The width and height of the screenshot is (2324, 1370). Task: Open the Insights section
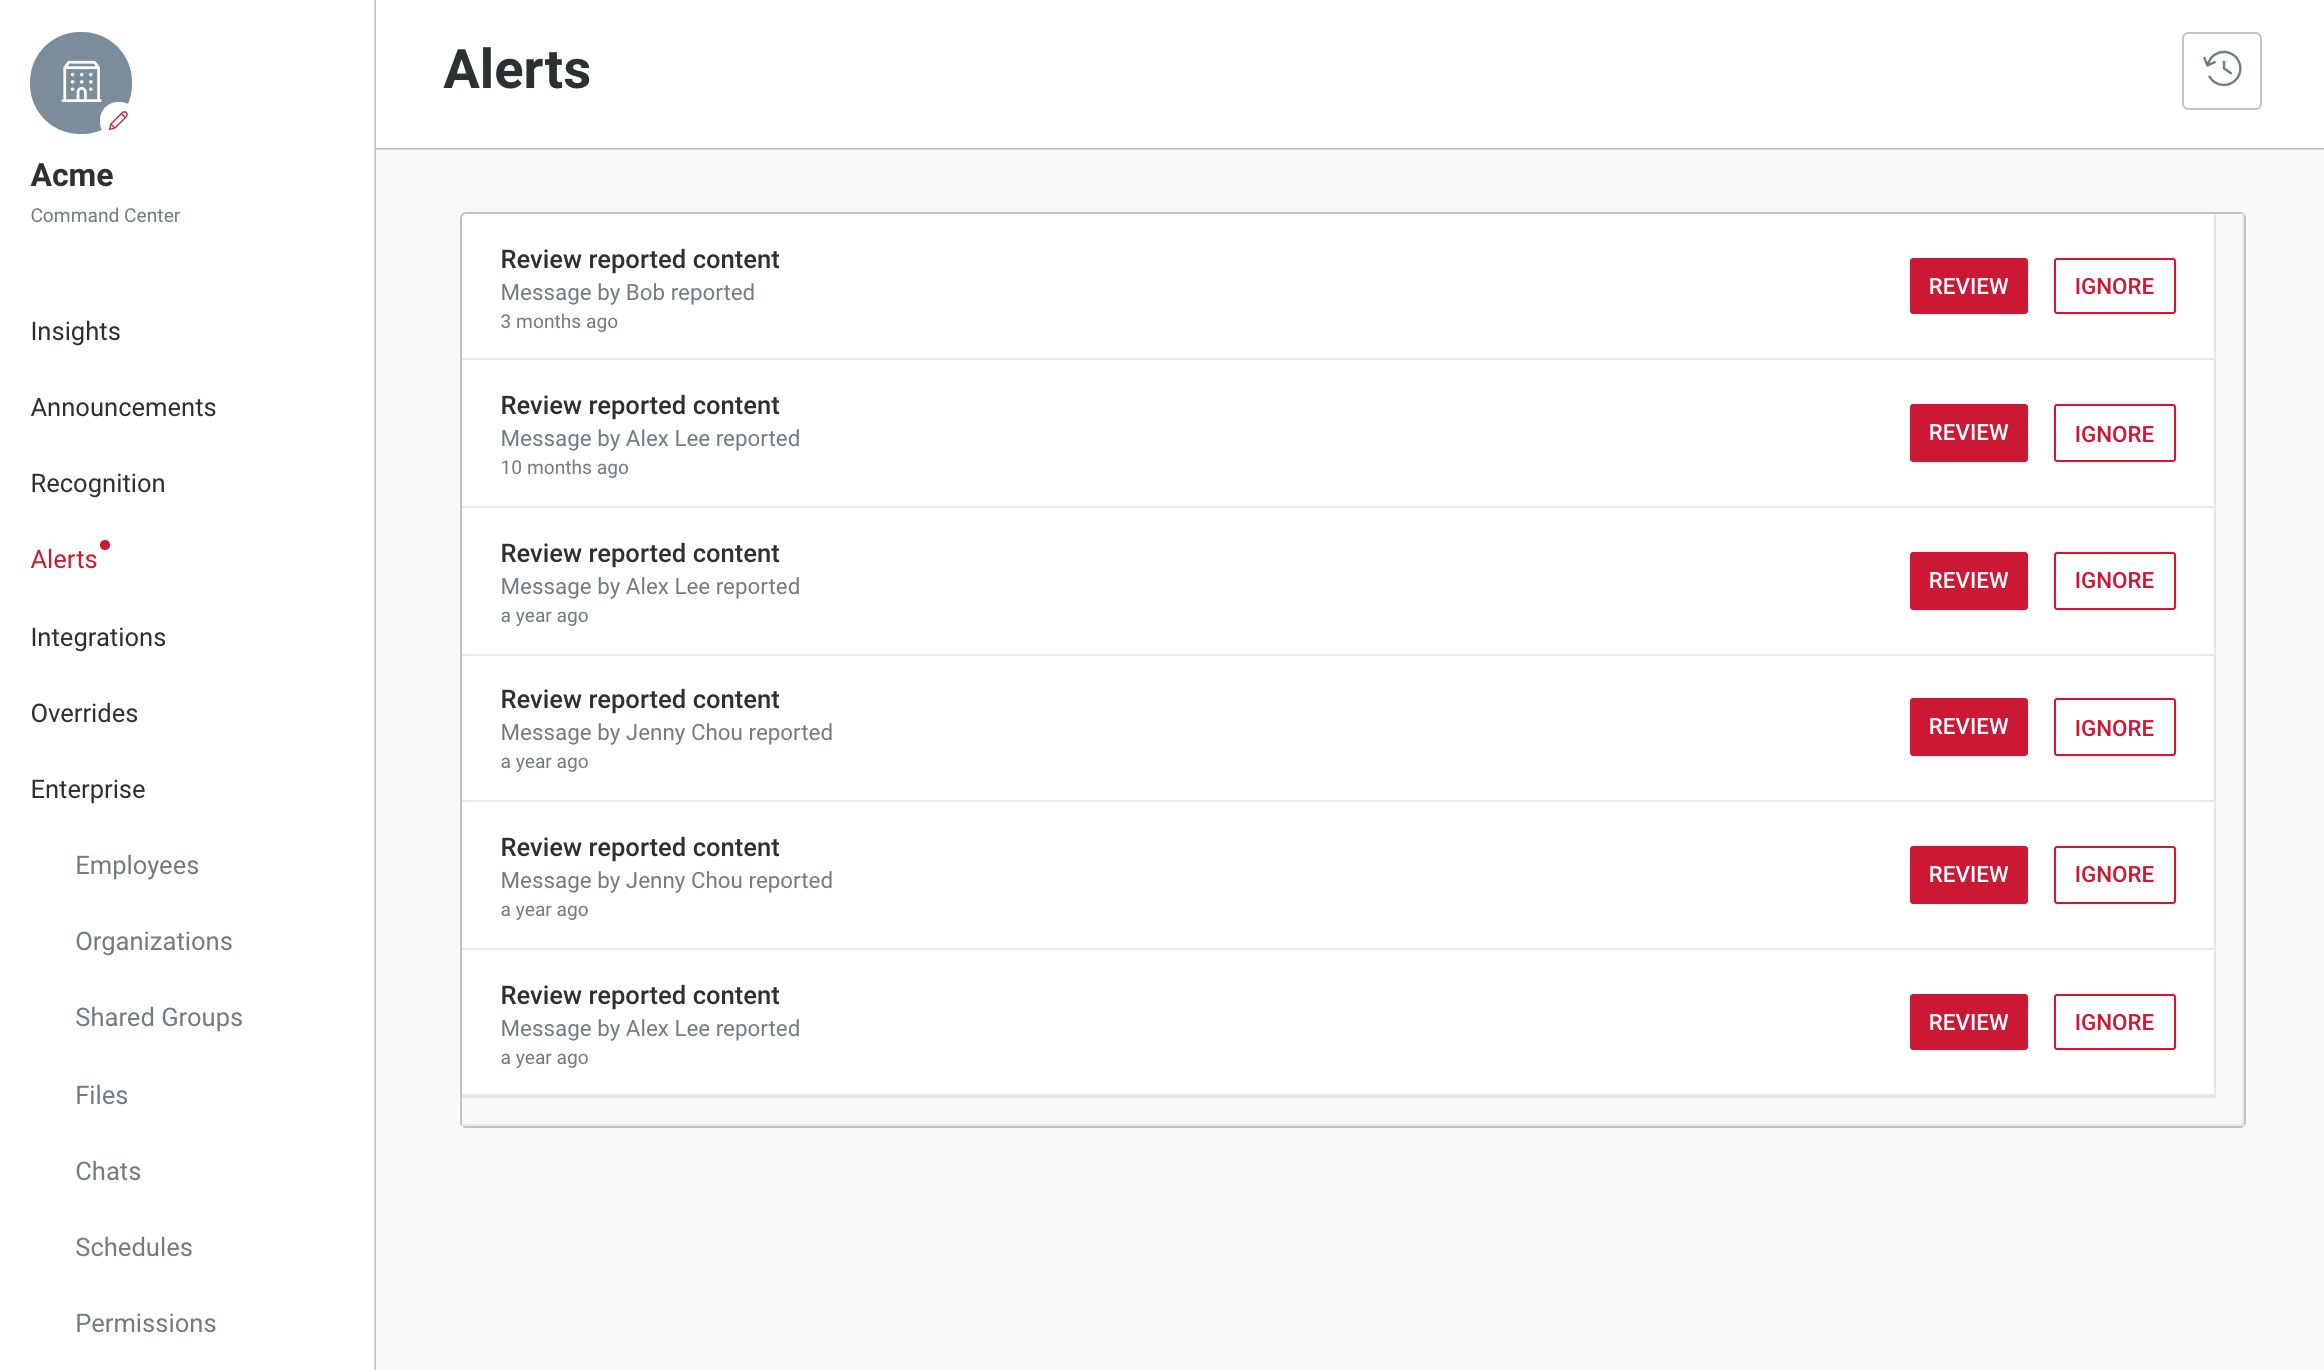(75, 331)
